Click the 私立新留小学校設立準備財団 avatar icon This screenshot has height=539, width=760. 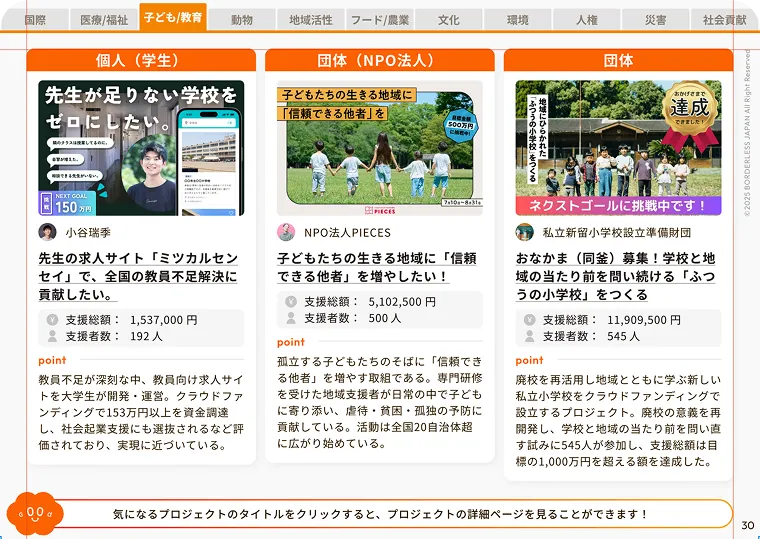pos(525,232)
